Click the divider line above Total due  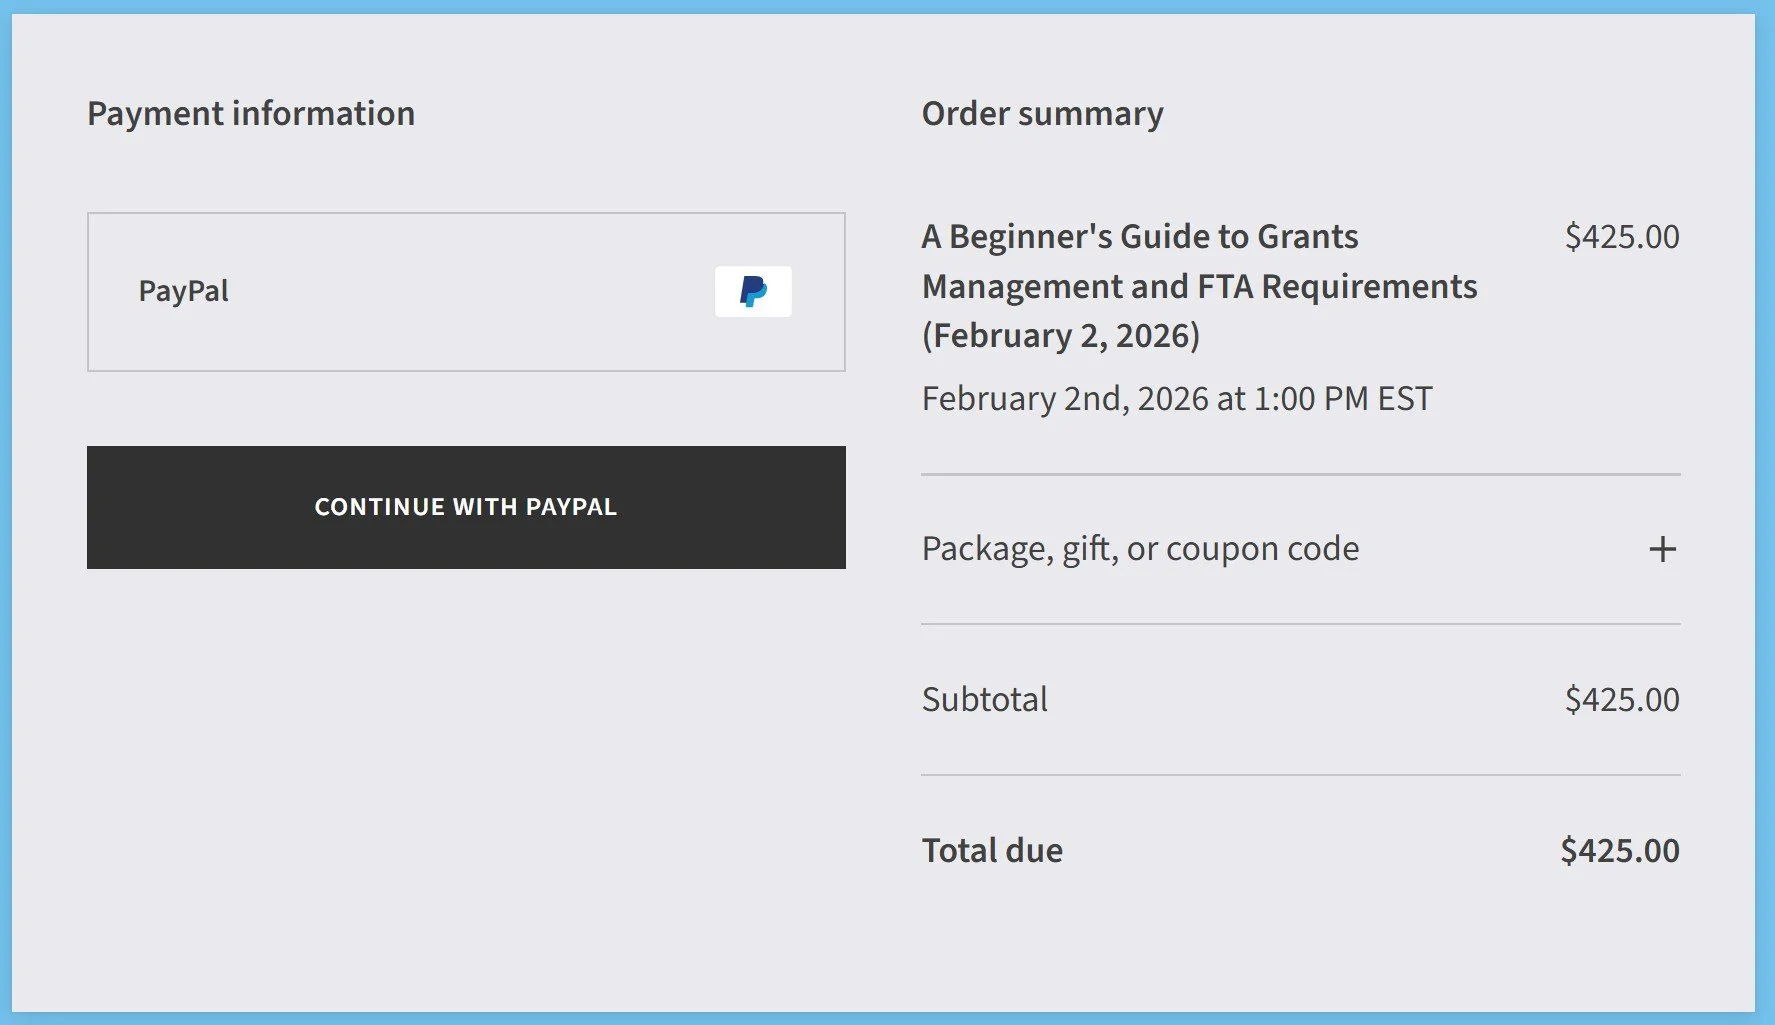click(1300, 775)
